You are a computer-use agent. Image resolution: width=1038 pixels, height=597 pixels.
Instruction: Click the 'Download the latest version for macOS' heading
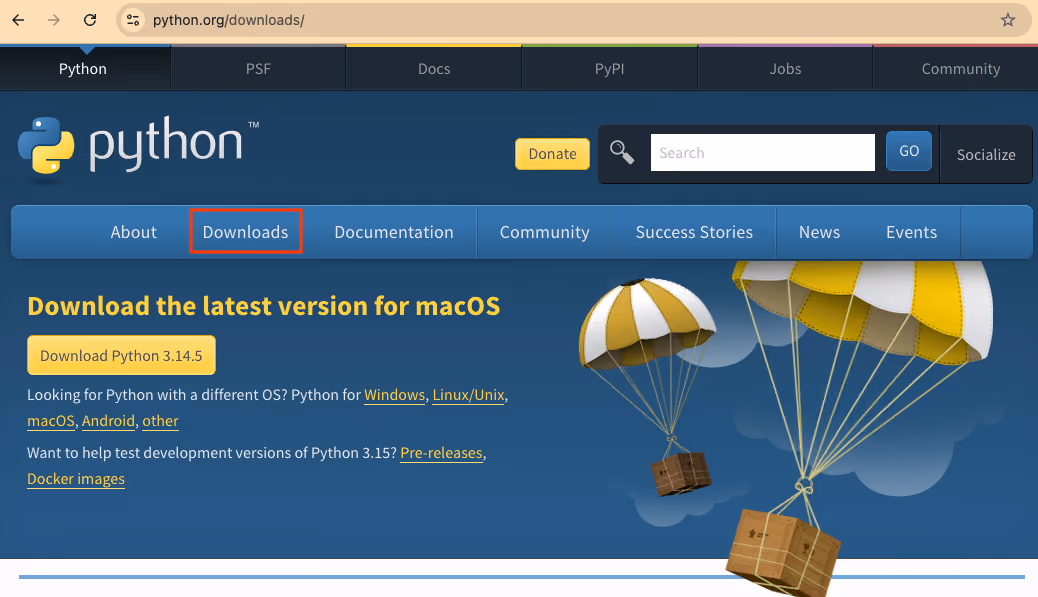tap(263, 306)
